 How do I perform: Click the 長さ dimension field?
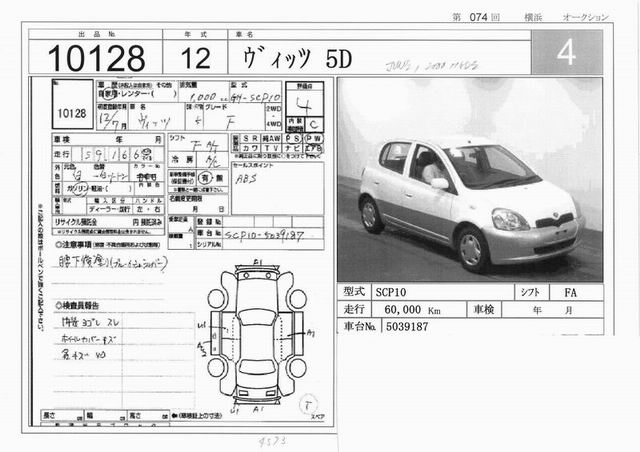click(62, 416)
